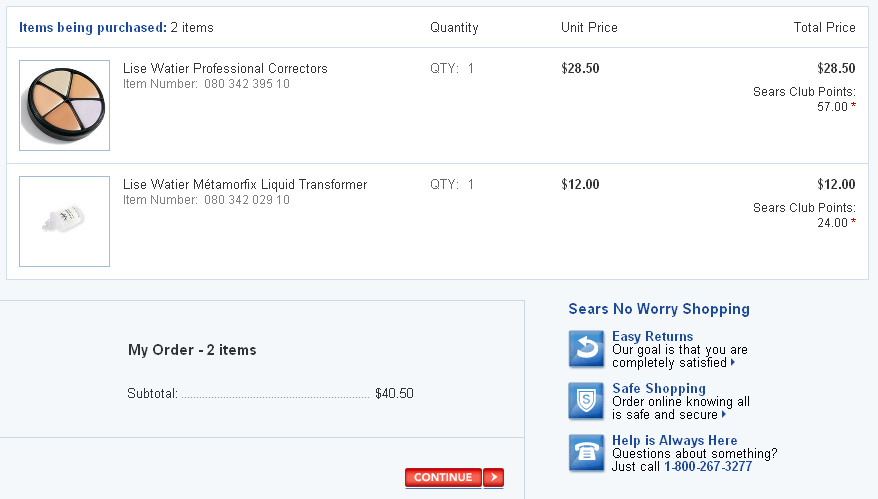This screenshot has height=499, width=878.
Task: Click the Sears No Worry Shopping heading
Action: pos(658,309)
